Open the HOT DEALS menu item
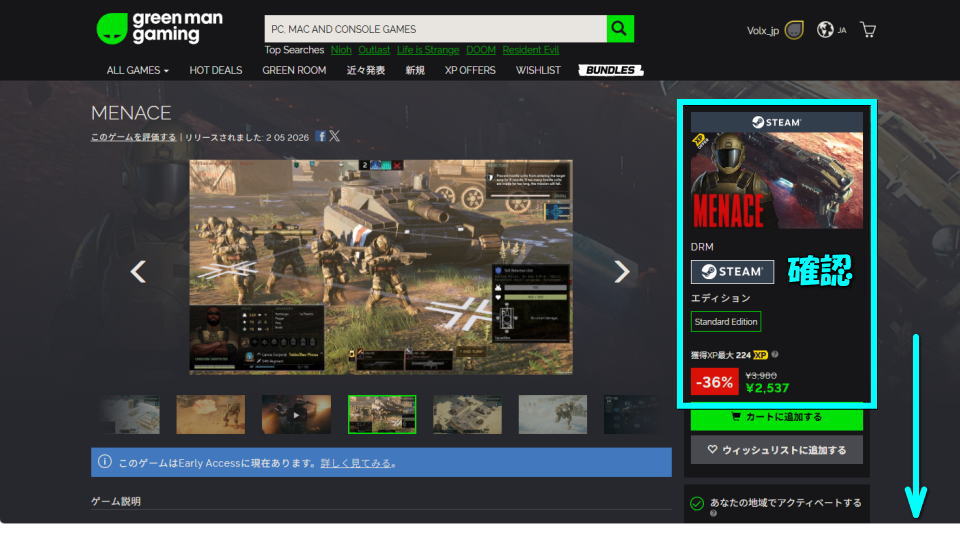This screenshot has height=540, width=960. tap(215, 71)
